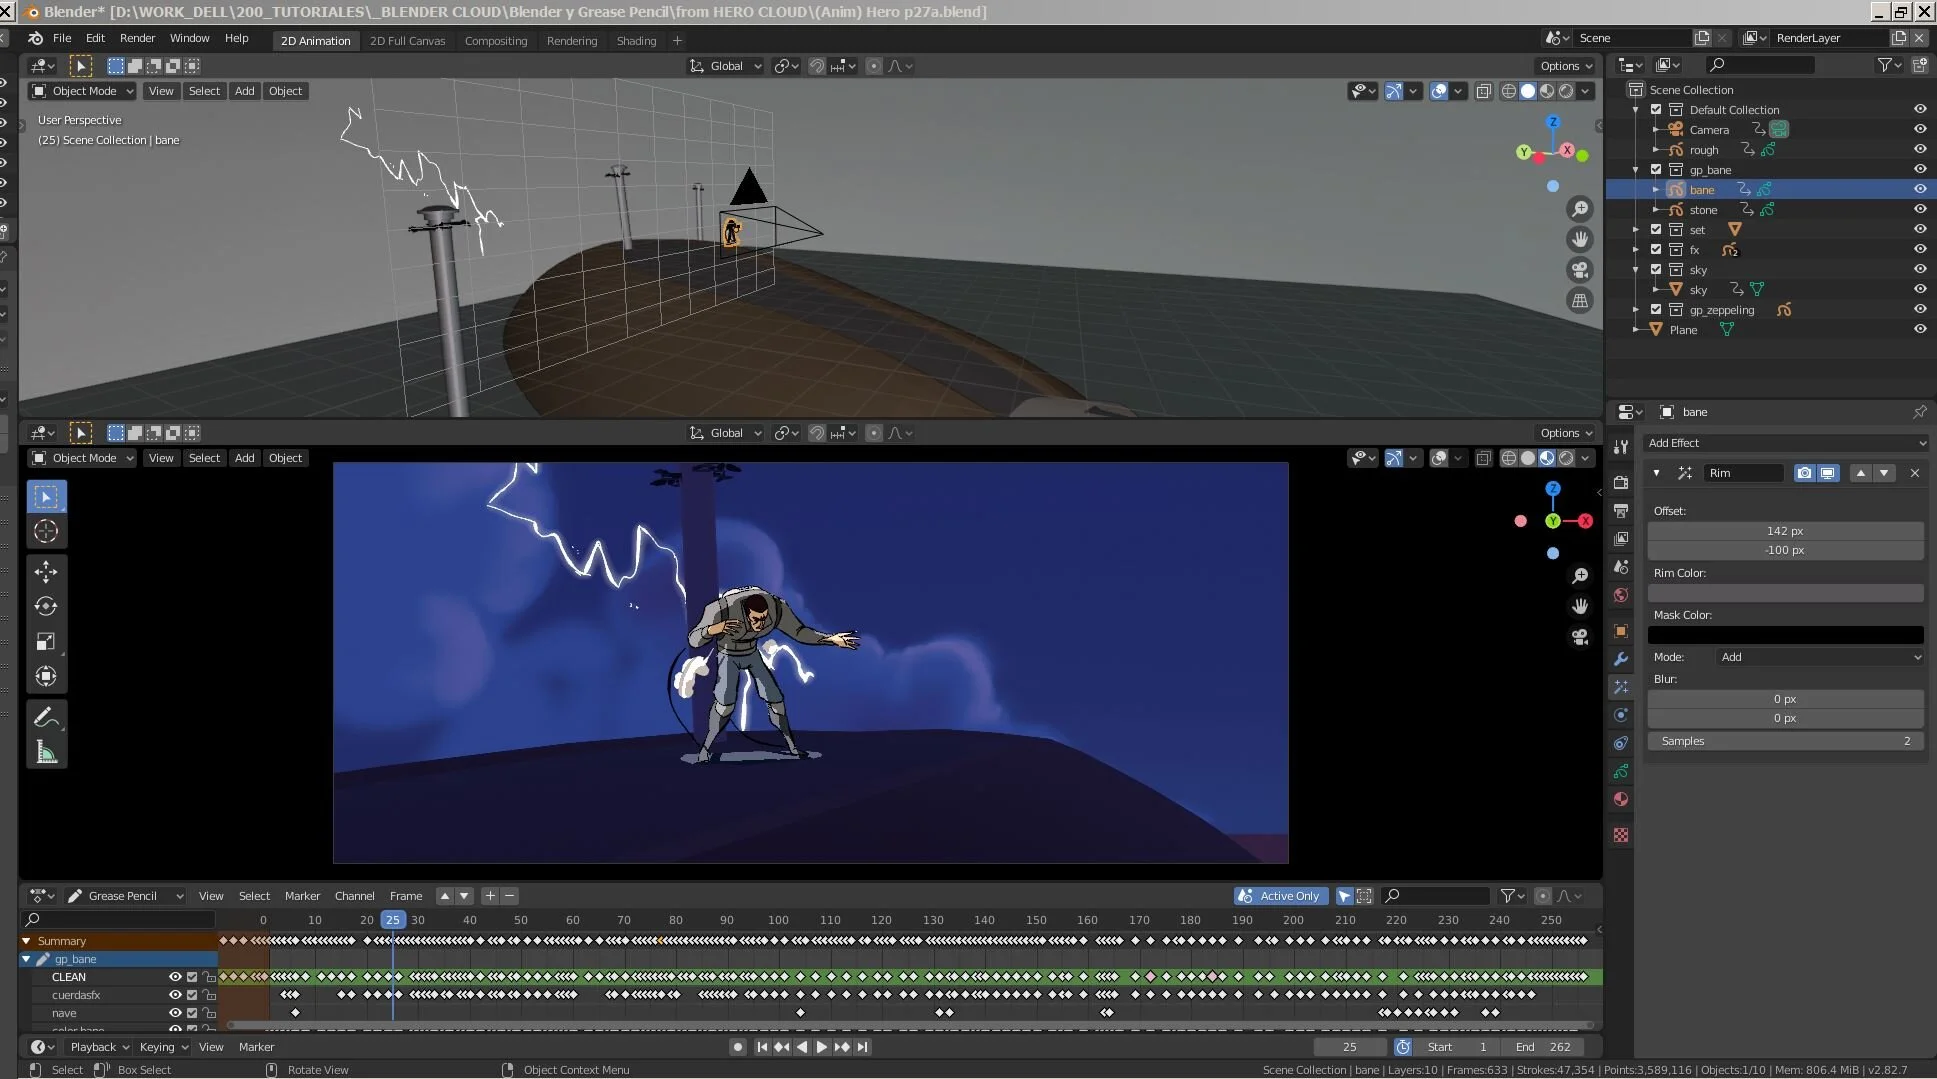
Task: Hide the rough object in outliner
Action: (x=1920, y=149)
